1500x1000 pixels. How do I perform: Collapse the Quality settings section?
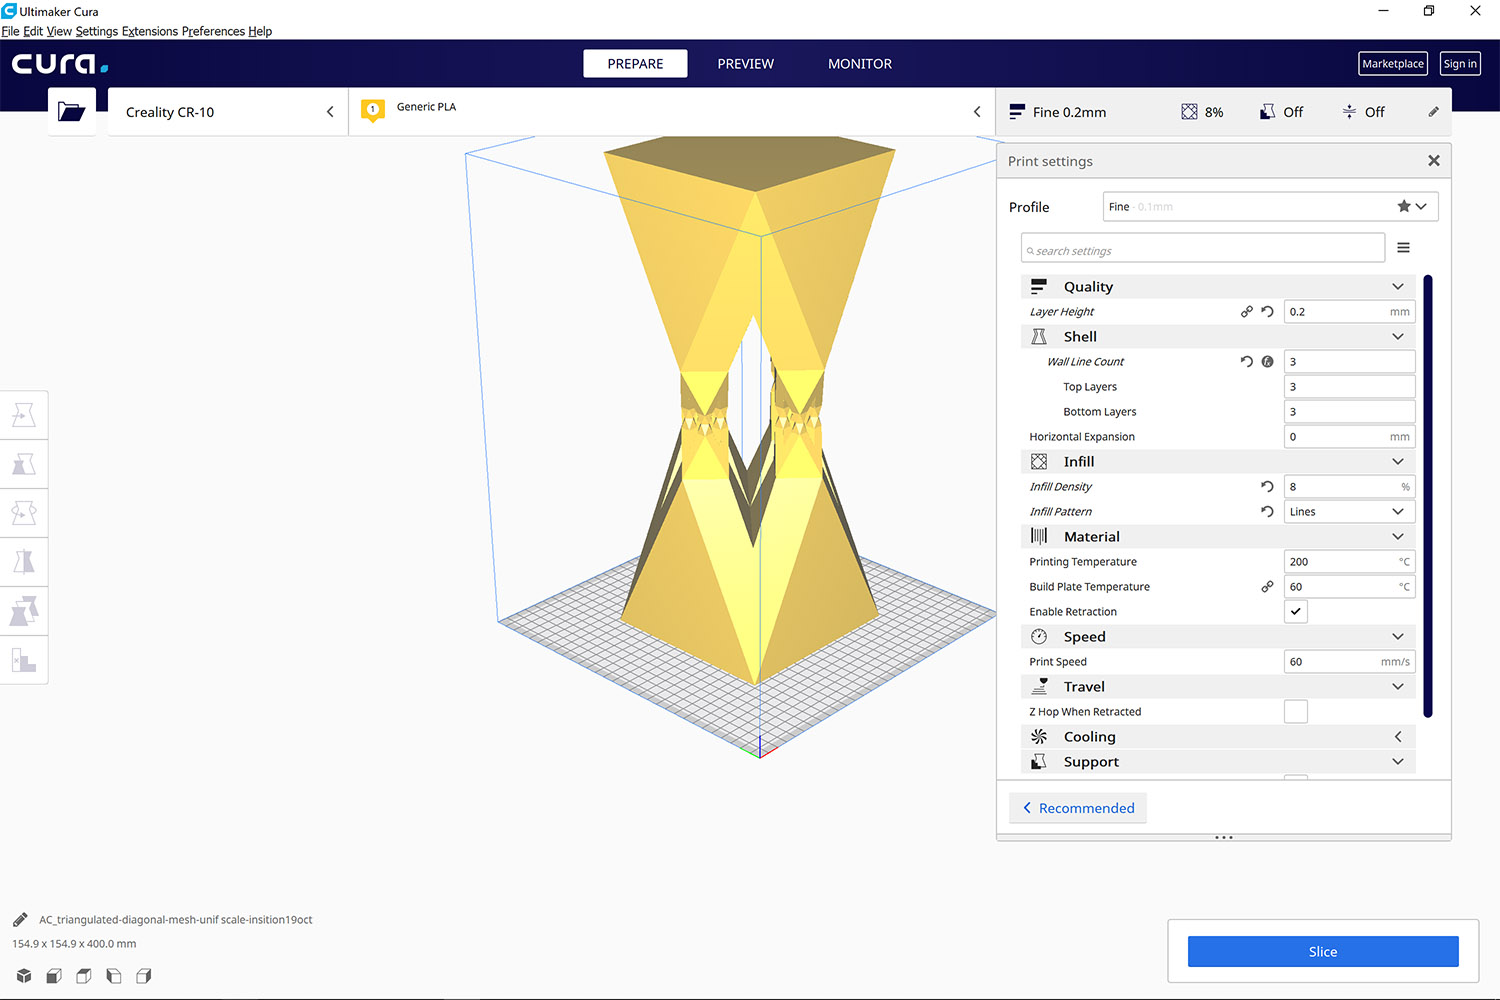click(1397, 286)
